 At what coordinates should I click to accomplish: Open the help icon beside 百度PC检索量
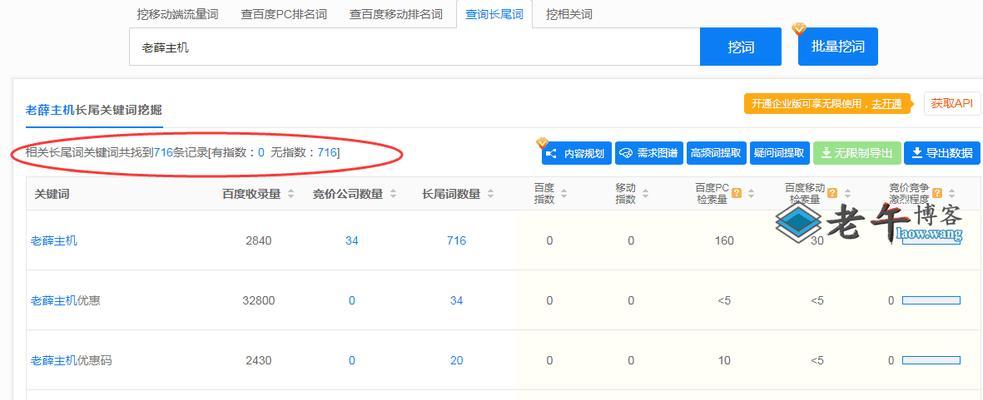coord(737,193)
